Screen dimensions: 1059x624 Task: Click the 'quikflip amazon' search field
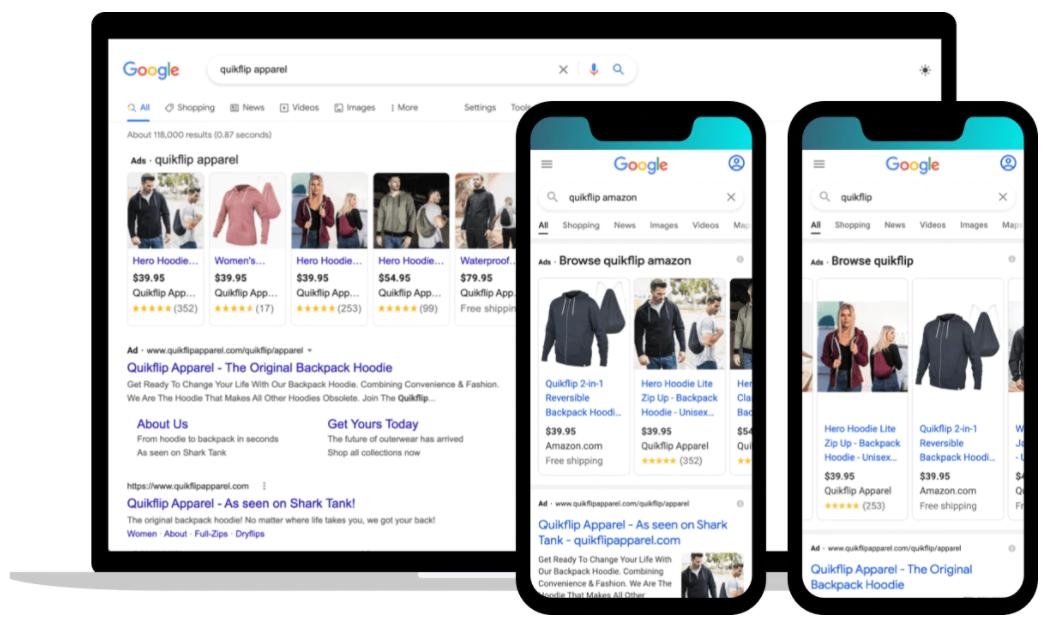642,197
